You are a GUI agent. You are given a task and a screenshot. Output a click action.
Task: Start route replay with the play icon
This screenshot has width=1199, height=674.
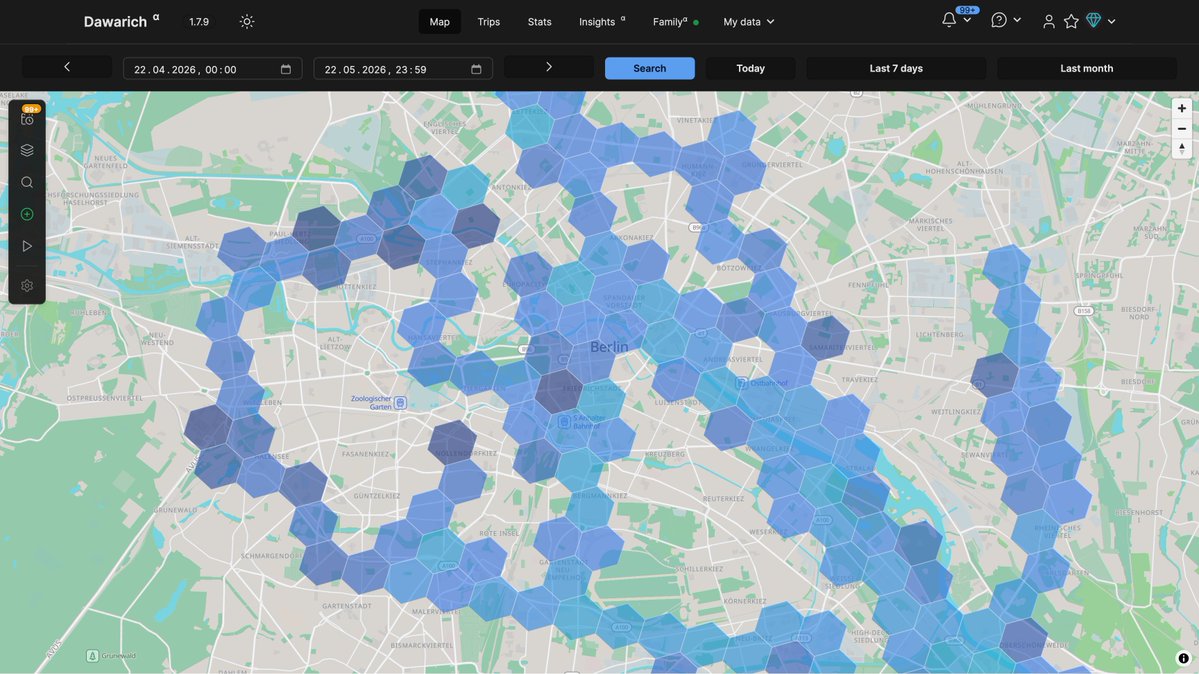click(27, 246)
